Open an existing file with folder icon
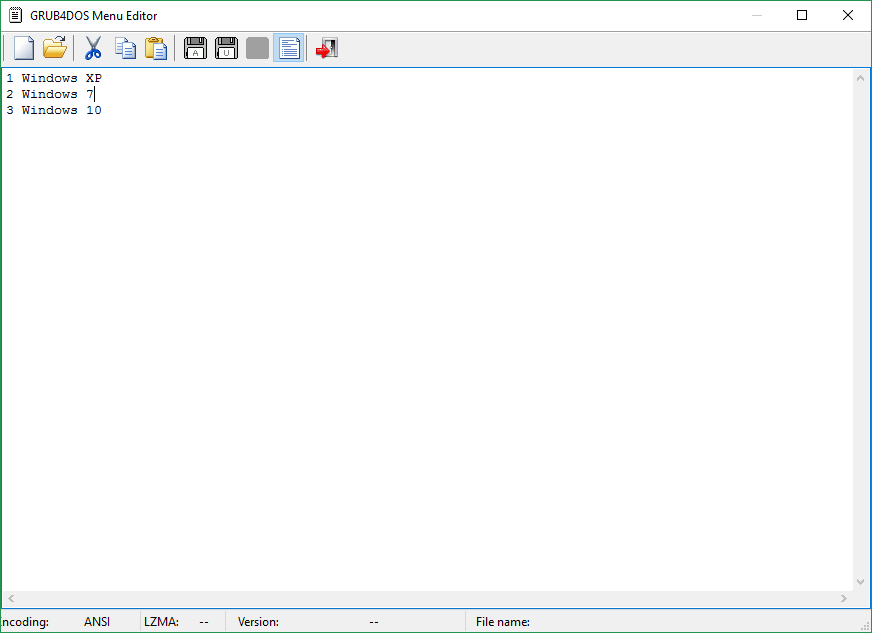This screenshot has width=872, height=633. coord(54,48)
